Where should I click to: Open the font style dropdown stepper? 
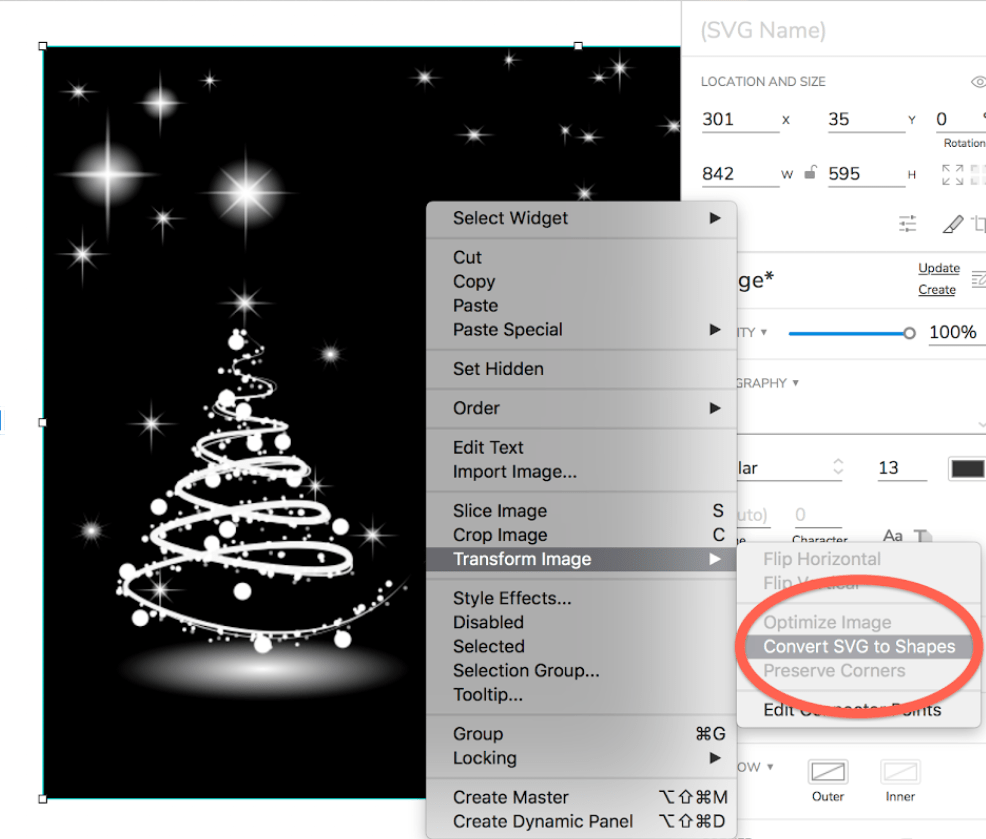click(x=838, y=468)
